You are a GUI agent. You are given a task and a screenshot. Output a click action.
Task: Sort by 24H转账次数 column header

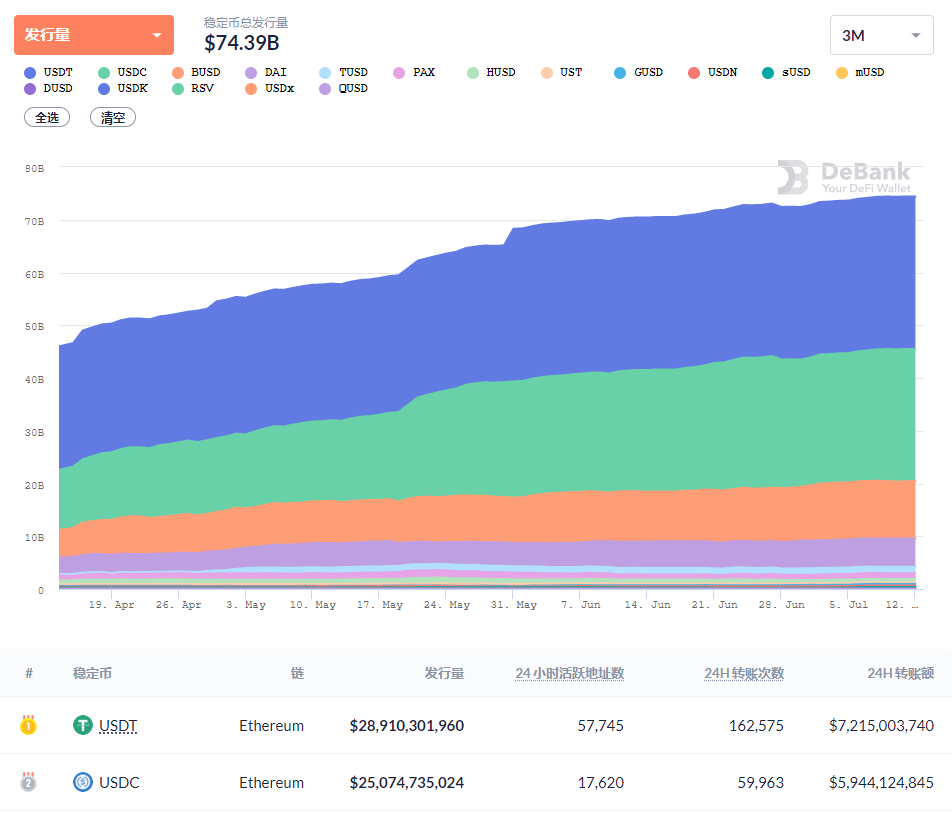[x=744, y=673]
